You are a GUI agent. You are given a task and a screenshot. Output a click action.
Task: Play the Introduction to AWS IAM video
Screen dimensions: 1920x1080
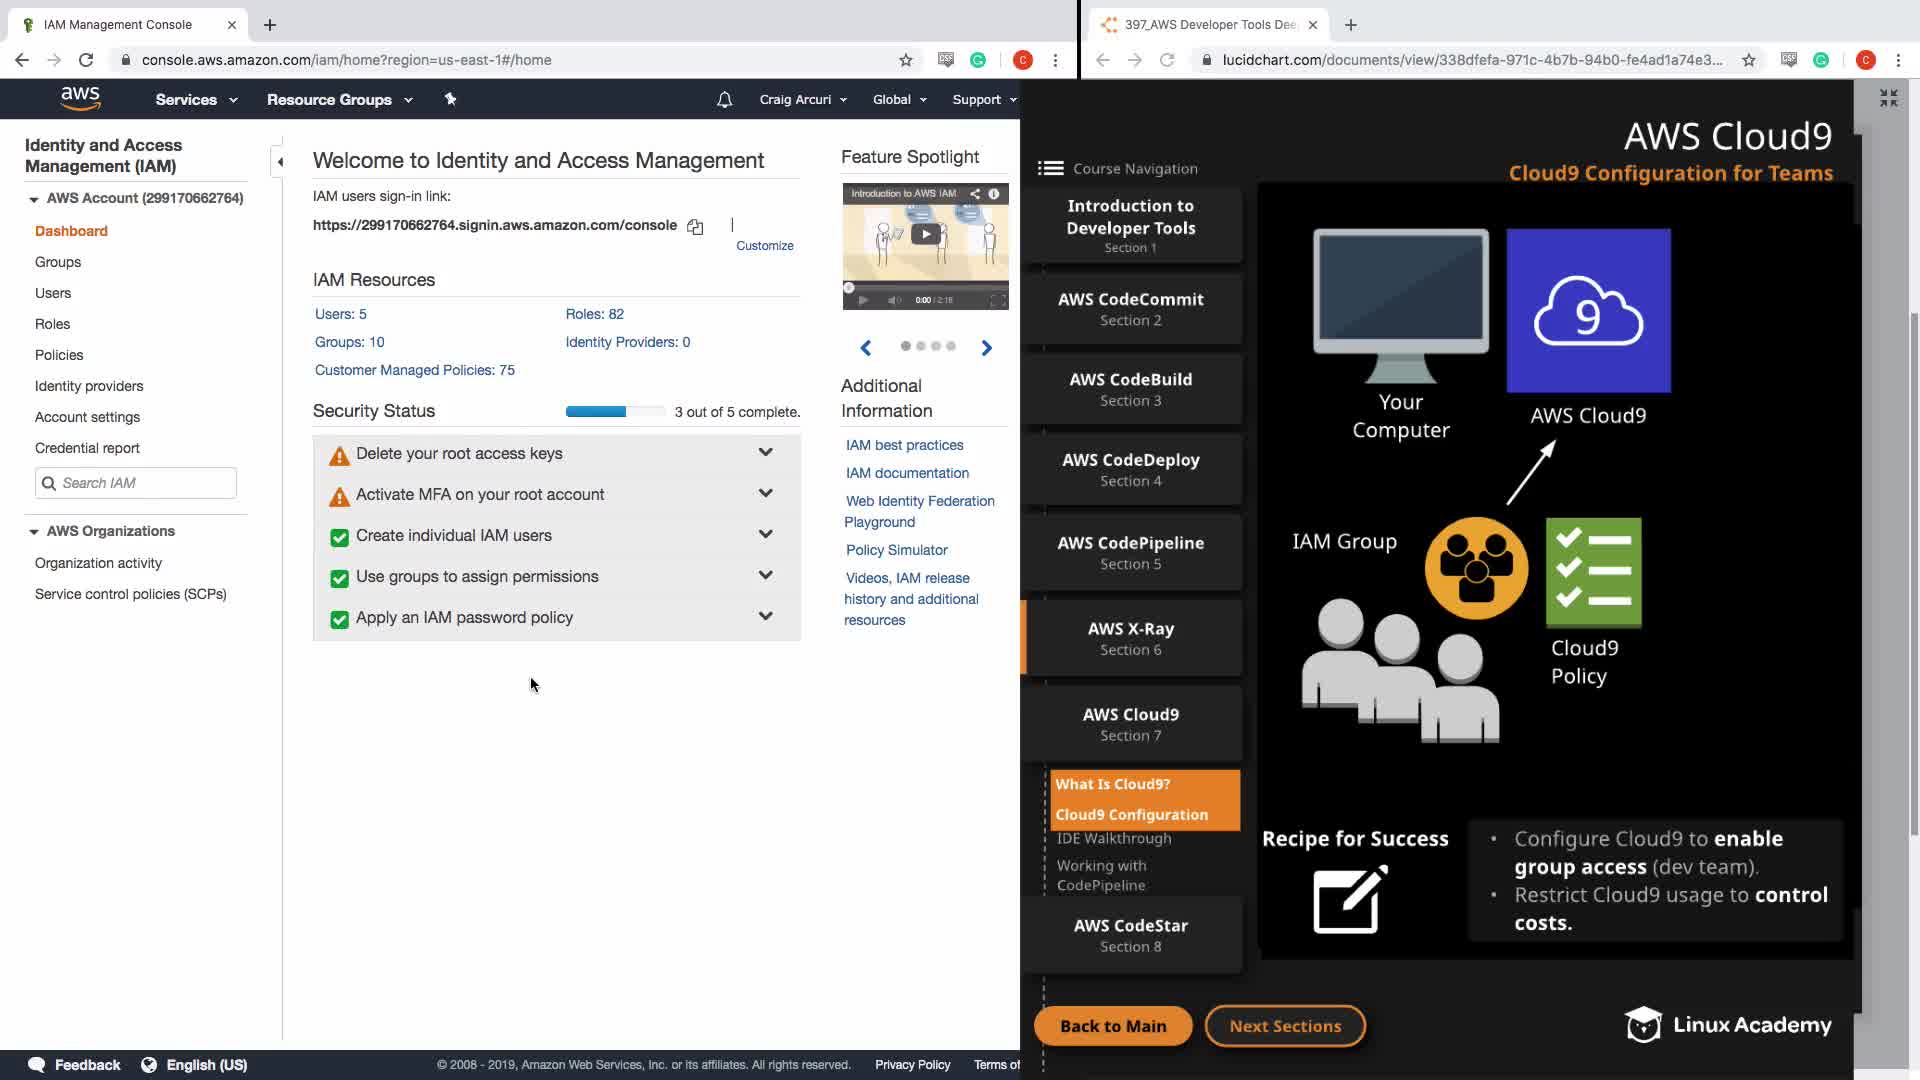coord(925,234)
